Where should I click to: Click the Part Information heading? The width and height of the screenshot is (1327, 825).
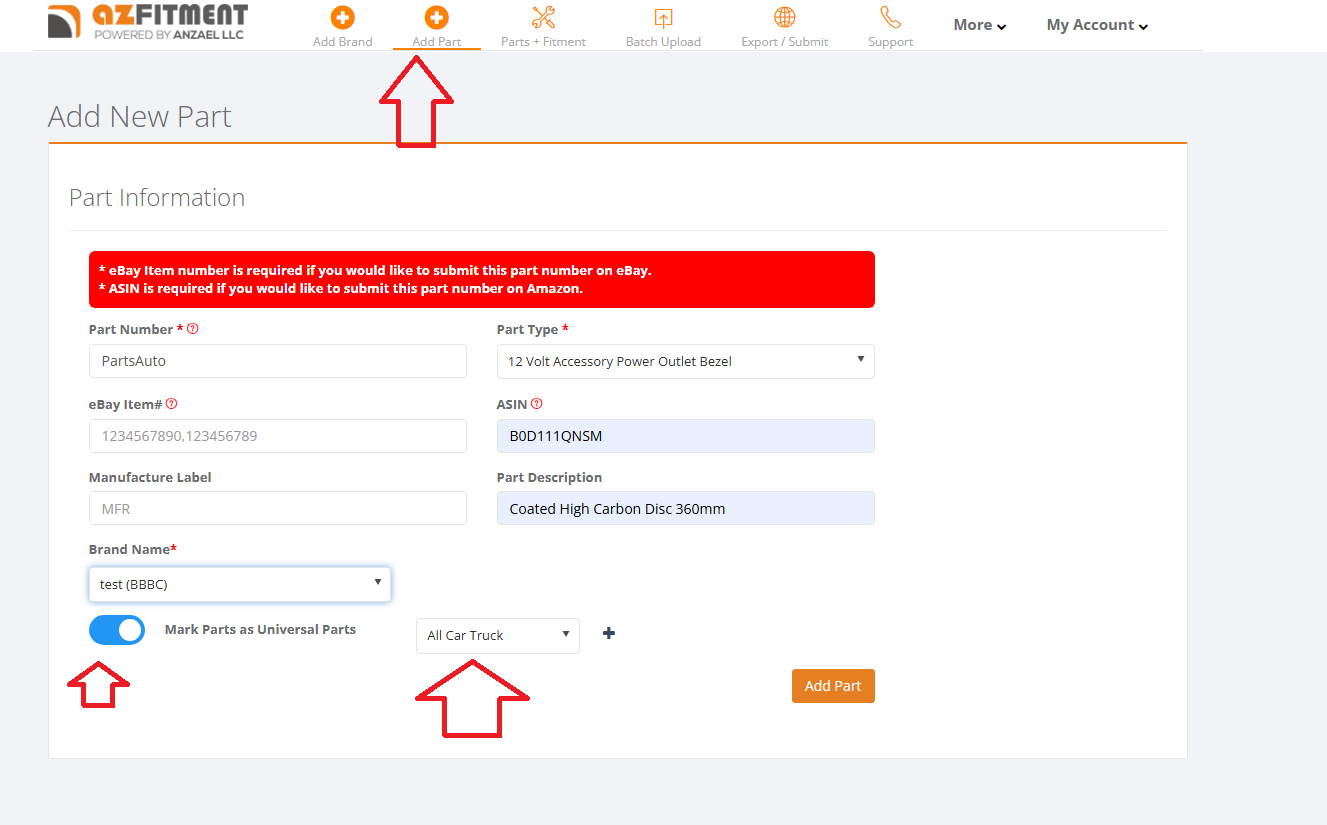(x=157, y=197)
